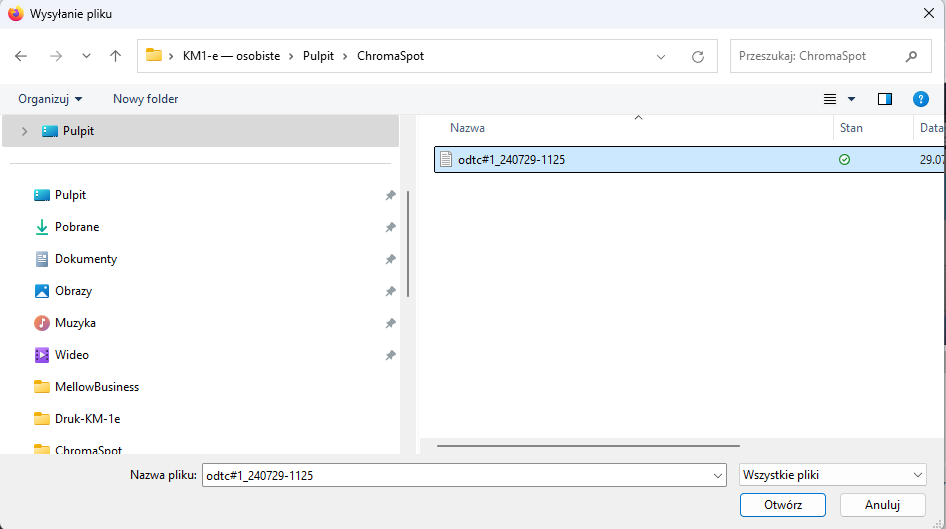
Task: Click the pin icon next to Wideo
Action: coord(390,355)
